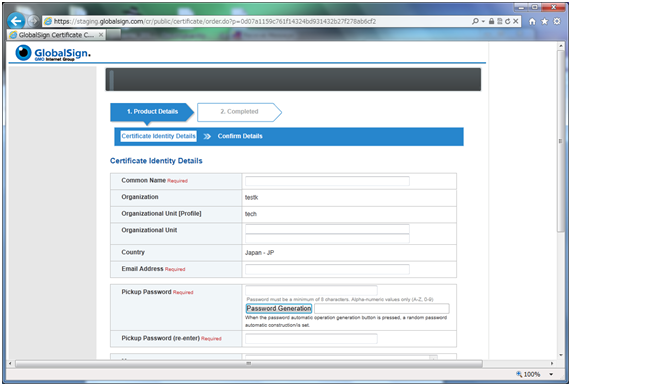The height and width of the screenshot is (386, 646).
Task: Go to the Confirm Details sub-step
Action: pyautogui.click(x=240, y=136)
